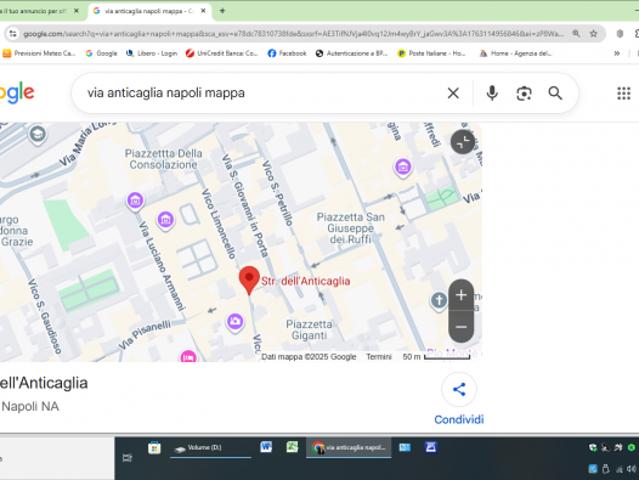
Task: Open a new browser tab
Action: tap(222, 10)
